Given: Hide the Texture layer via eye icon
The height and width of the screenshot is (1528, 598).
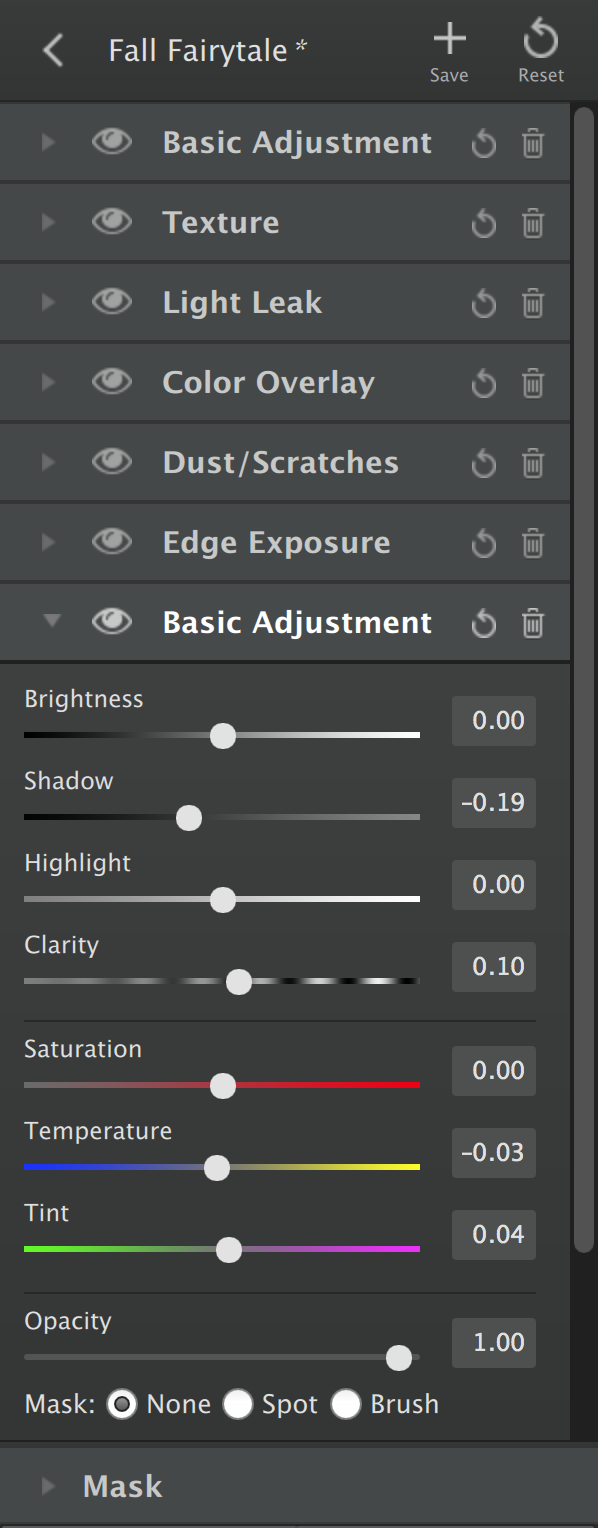Looking at the screenshot, I should click(x=112, y=222).
